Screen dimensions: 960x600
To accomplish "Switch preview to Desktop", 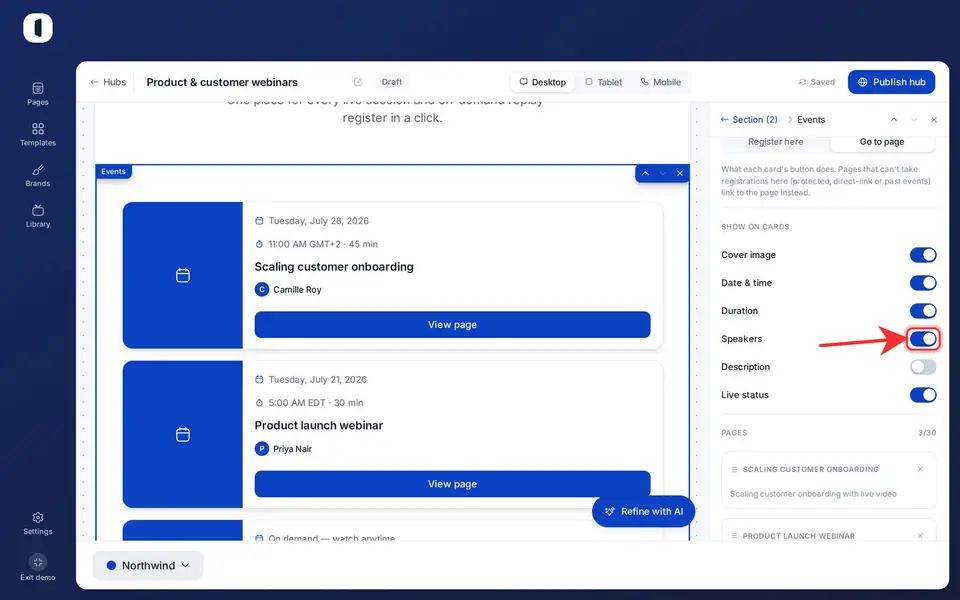I will (x=542, y=82).
